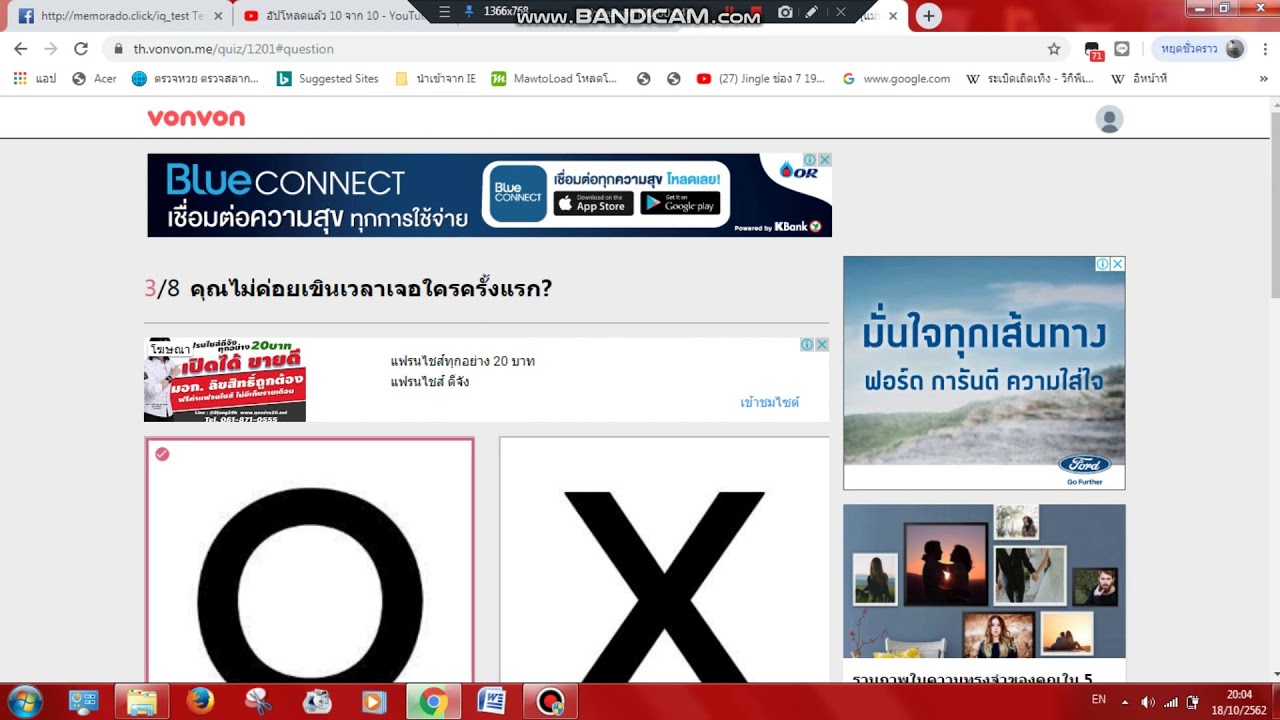Open volume control in tray
This screenshot has height=720, width=1280.
(x=1148, y=702)
